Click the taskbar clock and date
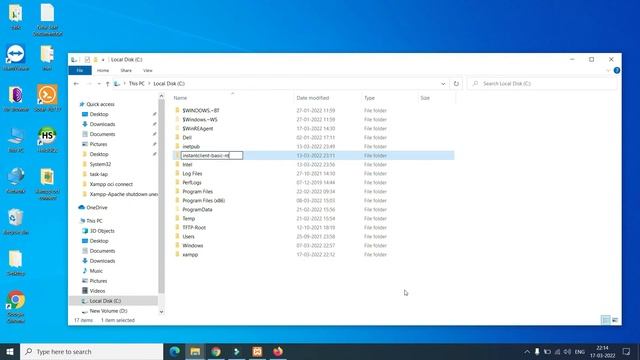 [x=602, y=351]
